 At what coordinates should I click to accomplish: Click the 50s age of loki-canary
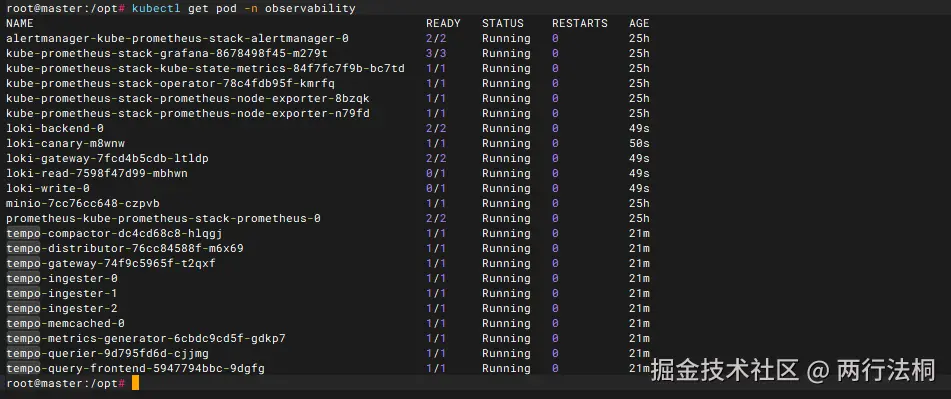639,143
